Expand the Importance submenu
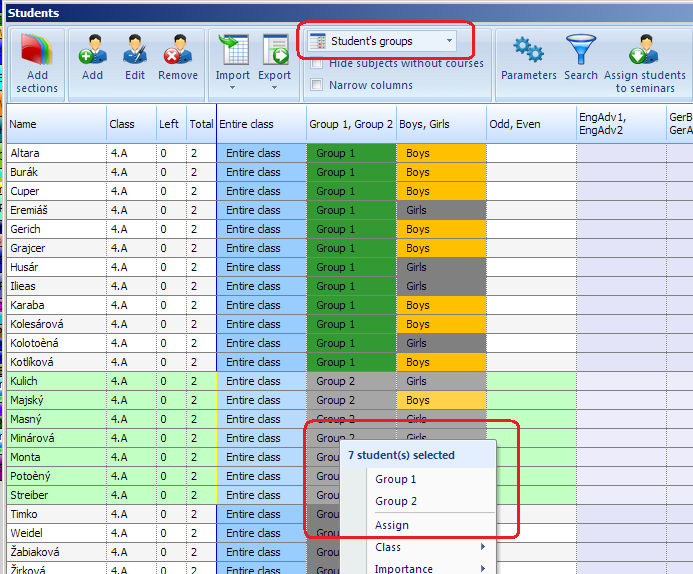 (x=431, y=568)
